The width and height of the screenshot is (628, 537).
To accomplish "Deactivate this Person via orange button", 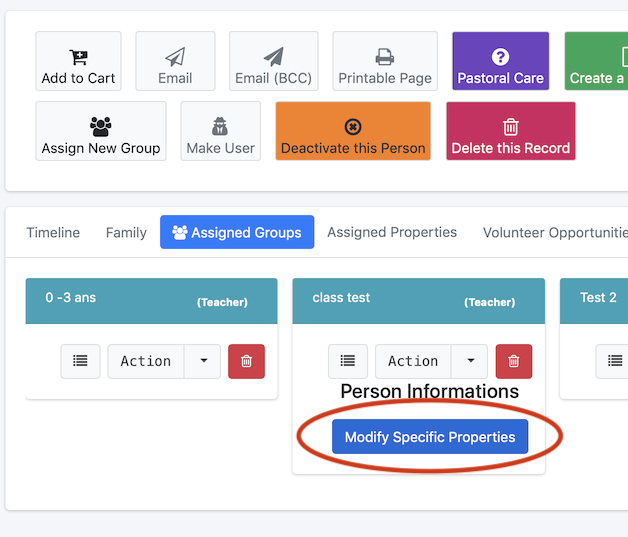I will 353,131.
